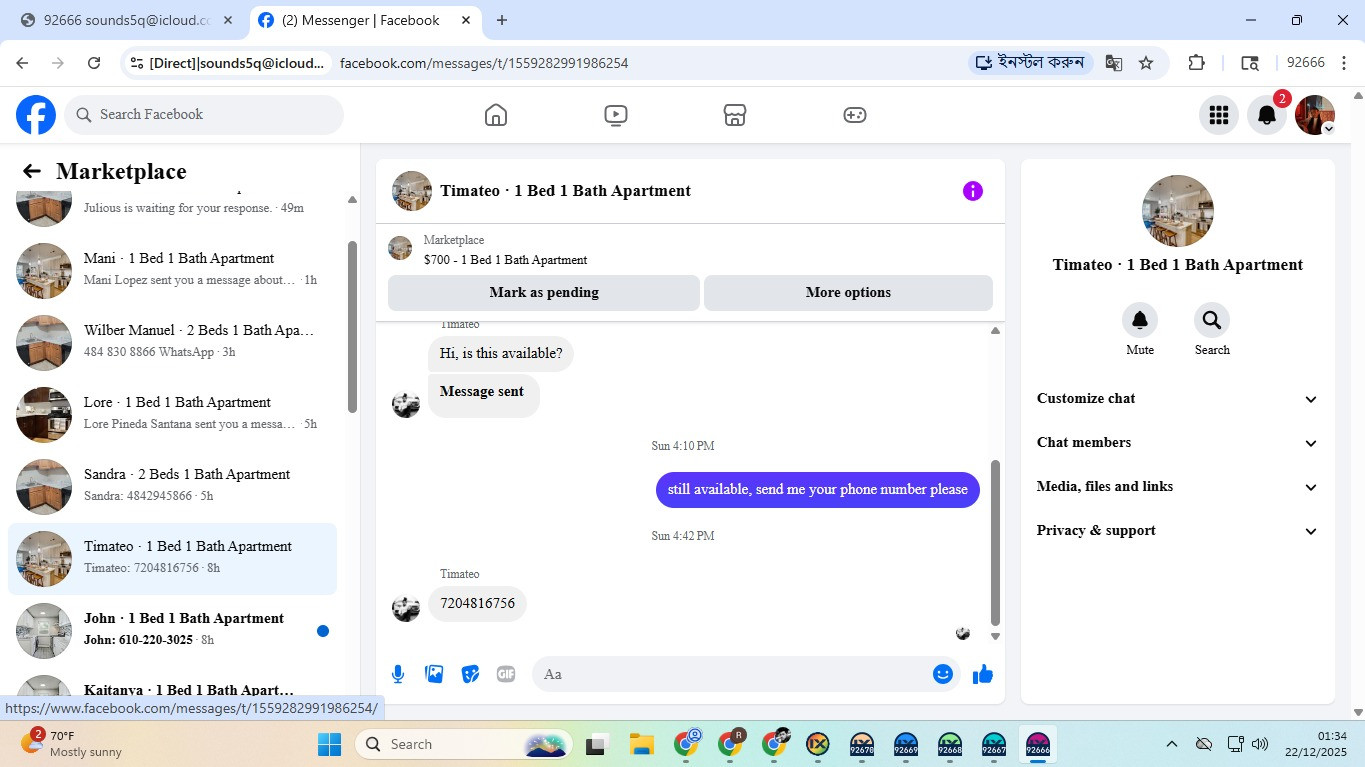Expand Privacy & support section

[1178, 531]
